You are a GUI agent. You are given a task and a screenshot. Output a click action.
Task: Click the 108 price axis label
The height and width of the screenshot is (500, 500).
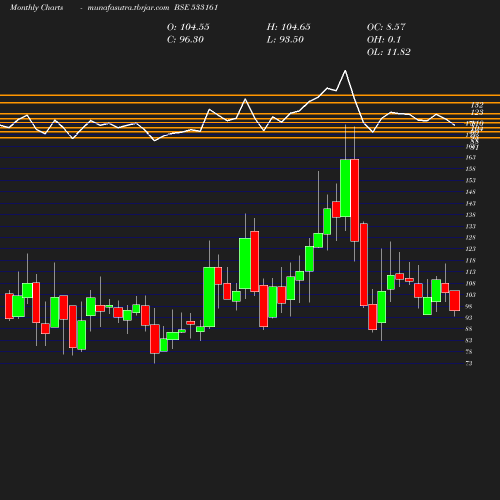pos(470,284)
